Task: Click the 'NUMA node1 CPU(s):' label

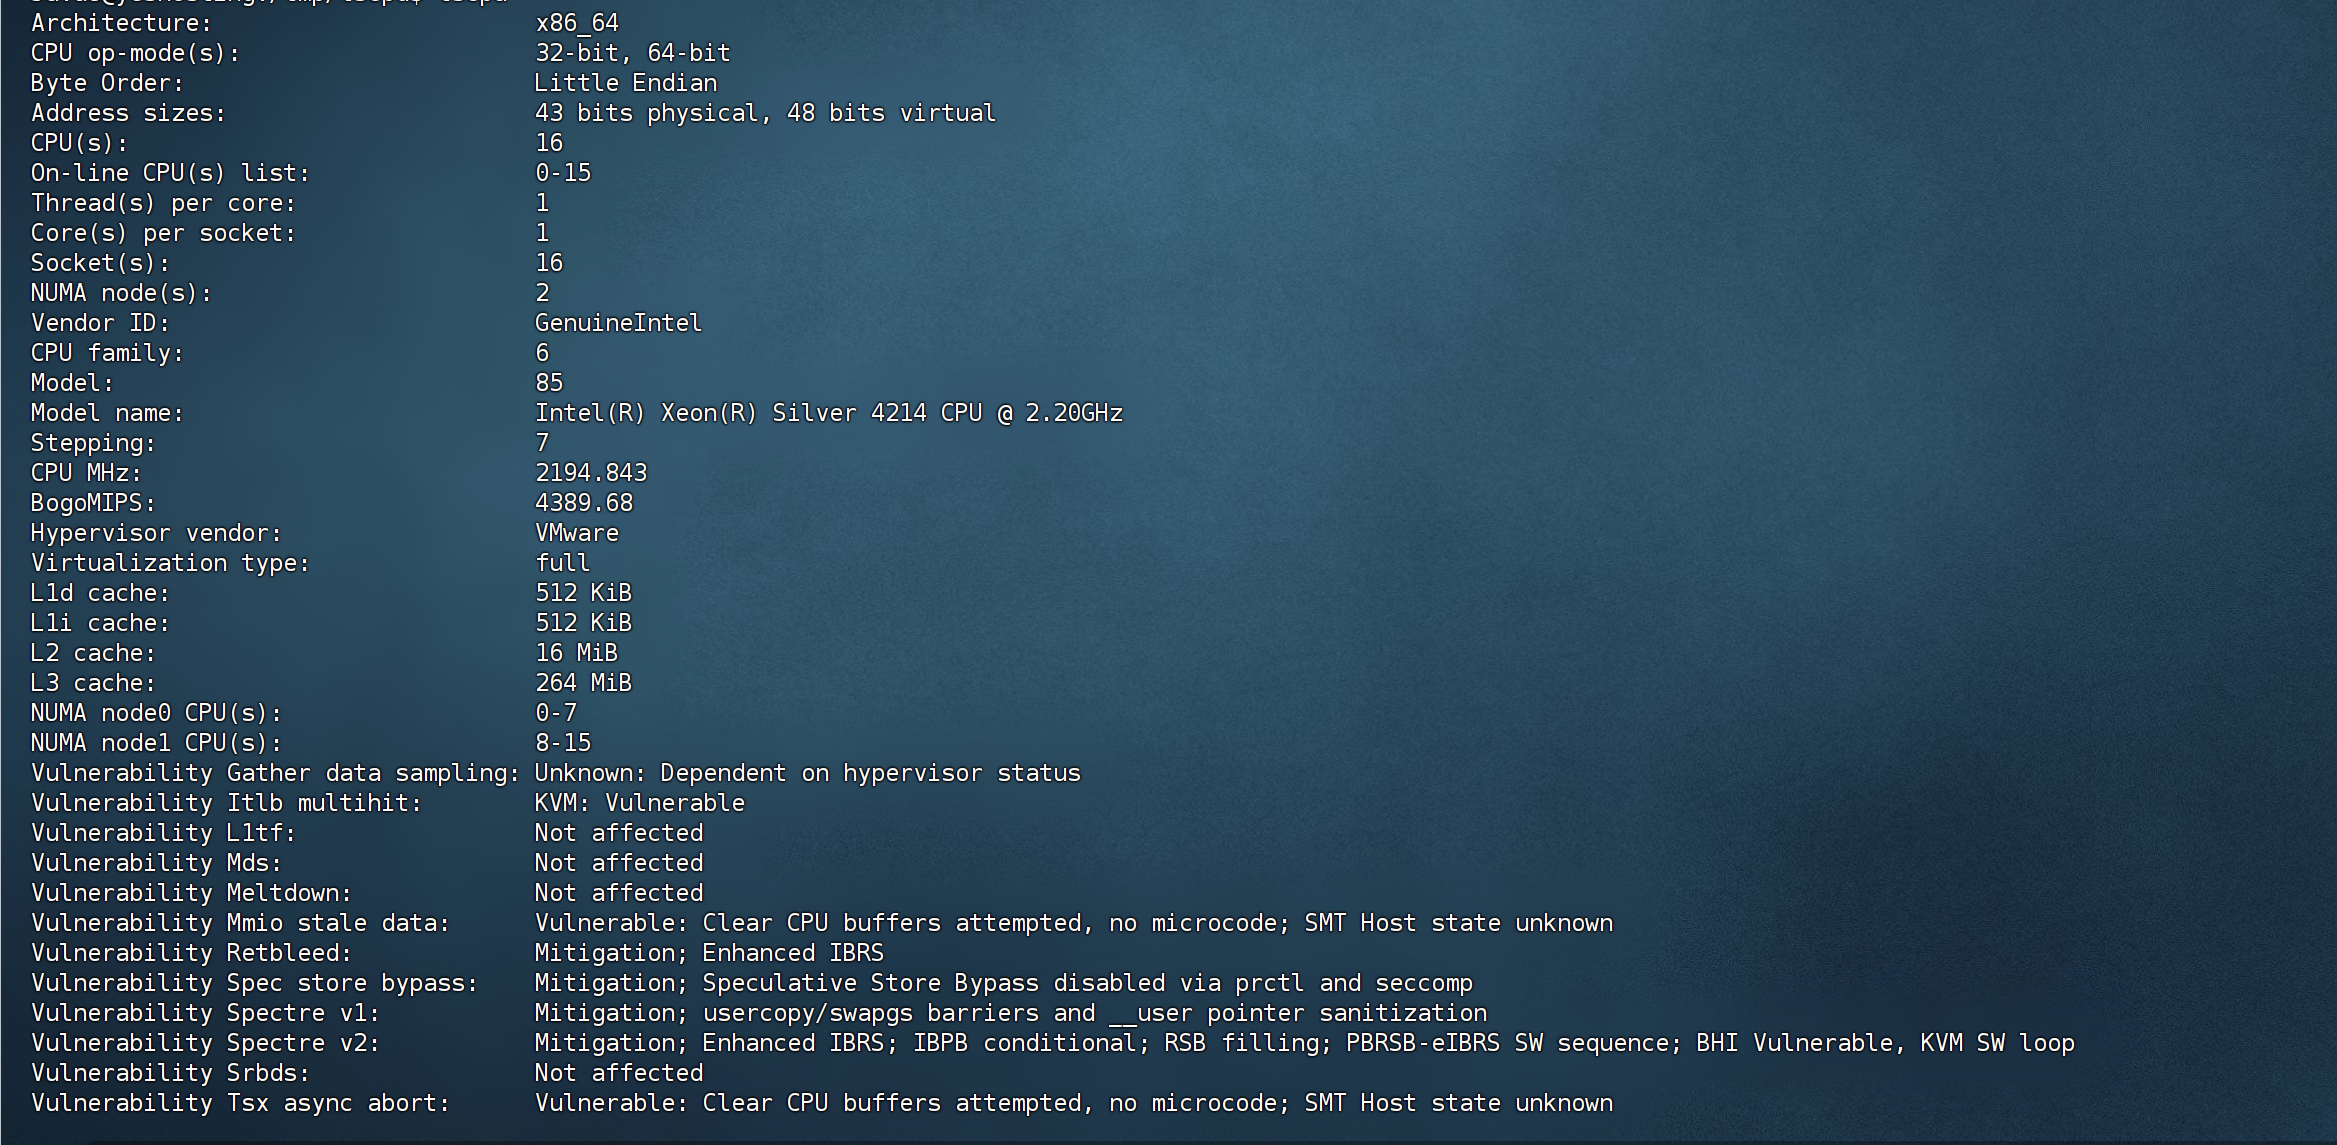Action: click(156, 743)
